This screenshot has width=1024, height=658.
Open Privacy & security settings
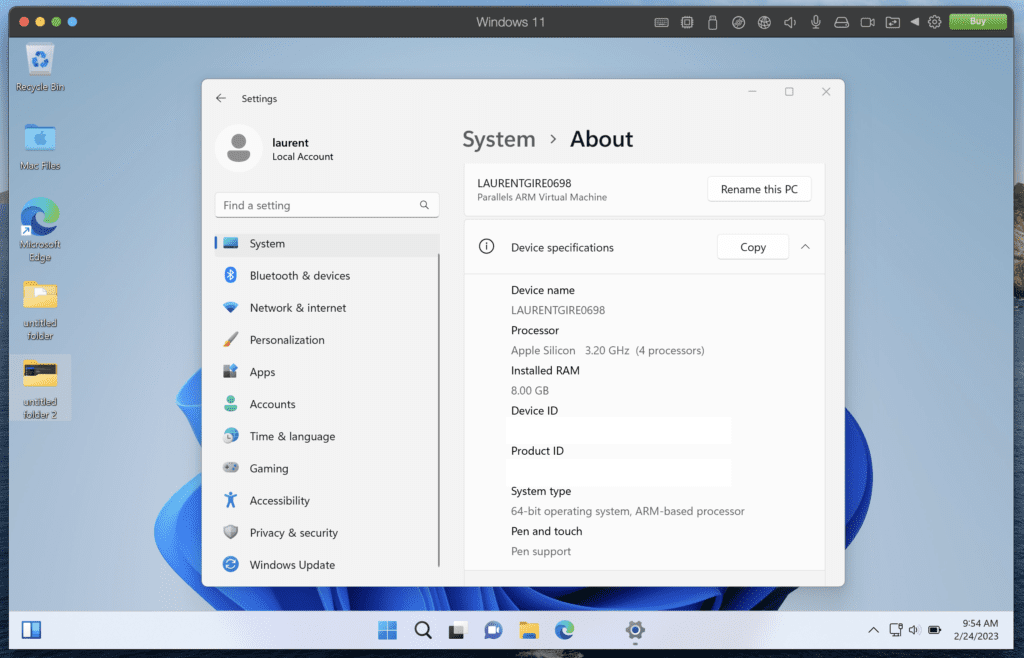(x=327, y=533)
